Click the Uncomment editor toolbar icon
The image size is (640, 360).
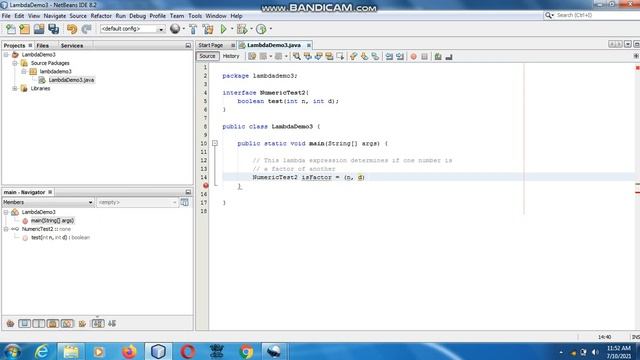pos(449,57)
